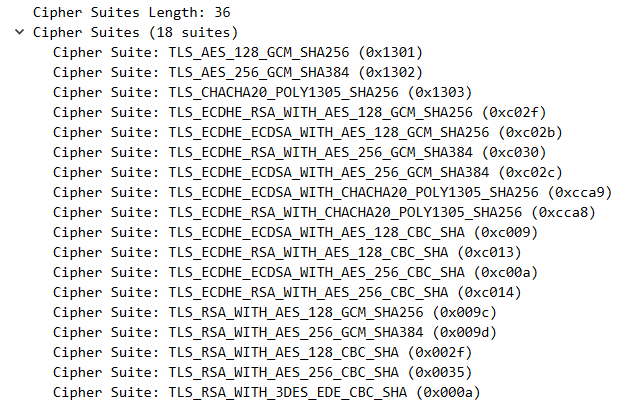Select TLS_RSA_WITH_AES_128_GCM_SHA256 (0x009c) suite
This screenshot has width=629, height=406.
point(275,313)
